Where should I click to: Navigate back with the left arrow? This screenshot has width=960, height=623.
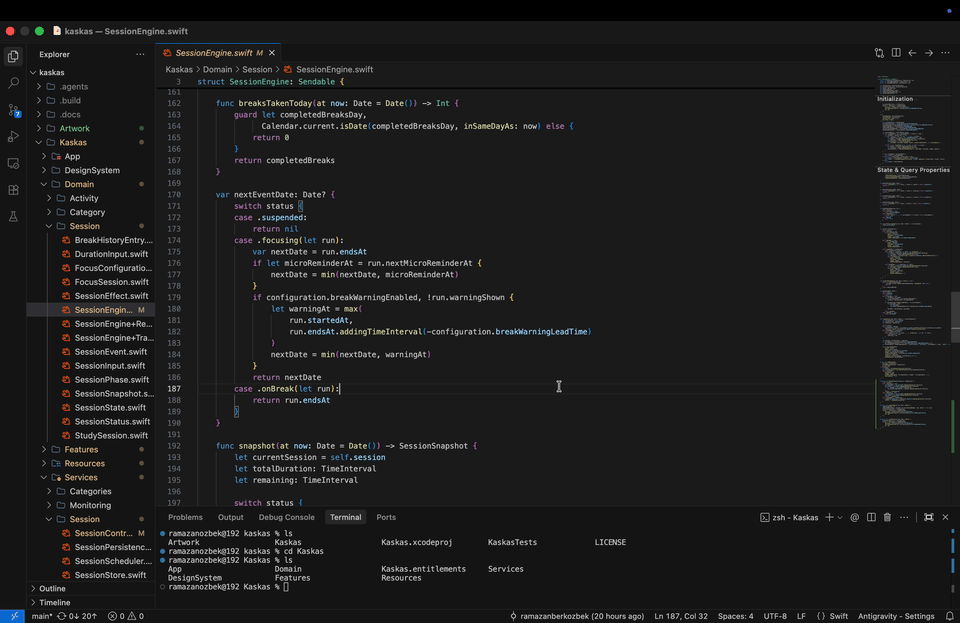point(912,53)
